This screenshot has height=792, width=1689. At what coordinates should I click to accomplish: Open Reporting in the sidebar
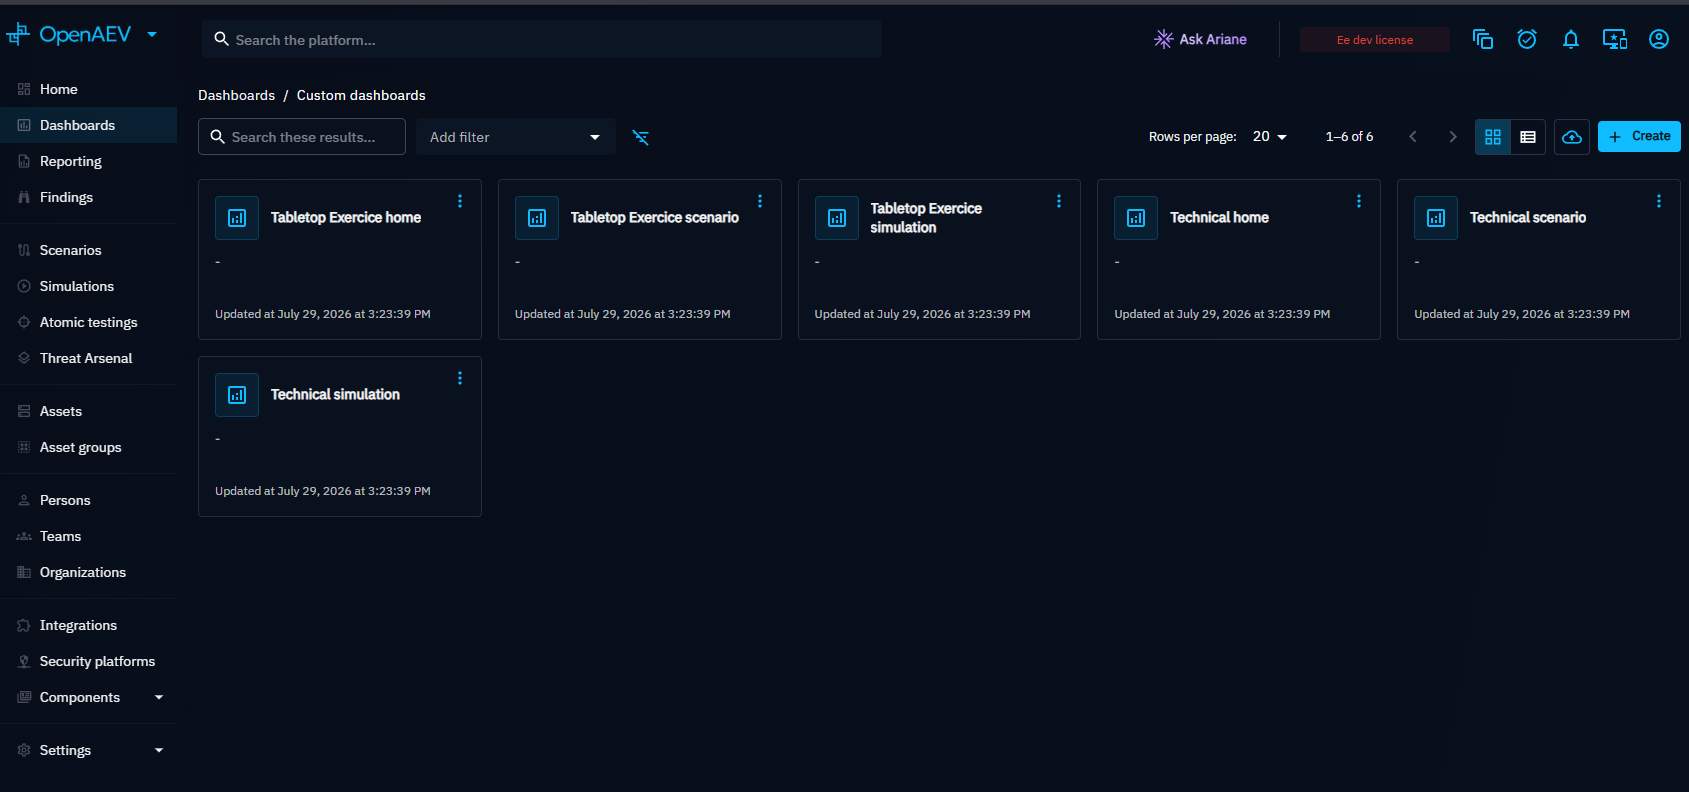click(x=88, y=161)
